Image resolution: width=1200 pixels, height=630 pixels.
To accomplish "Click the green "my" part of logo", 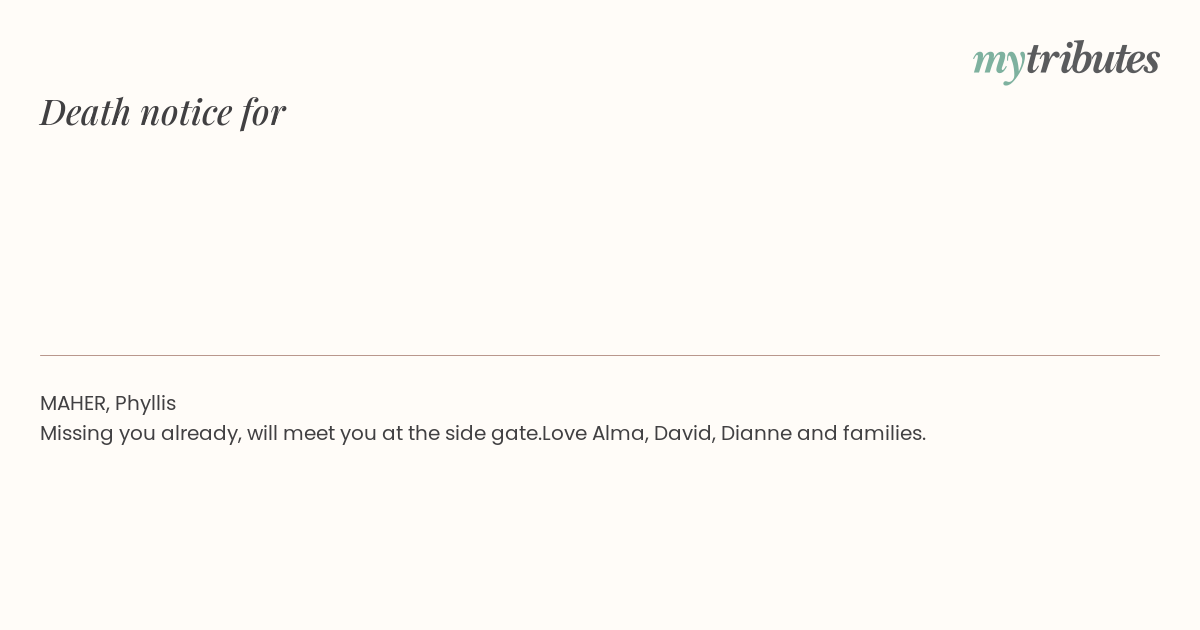I will [x=999, y=63].
